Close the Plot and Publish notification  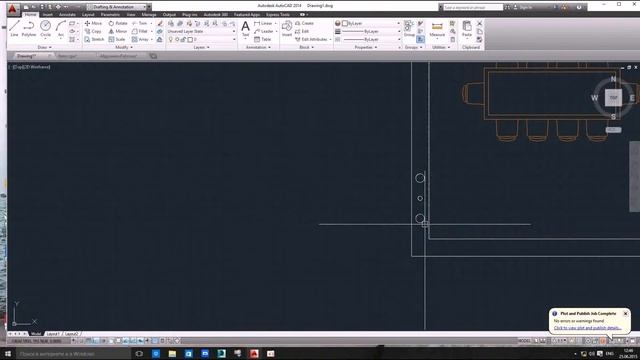625,313
